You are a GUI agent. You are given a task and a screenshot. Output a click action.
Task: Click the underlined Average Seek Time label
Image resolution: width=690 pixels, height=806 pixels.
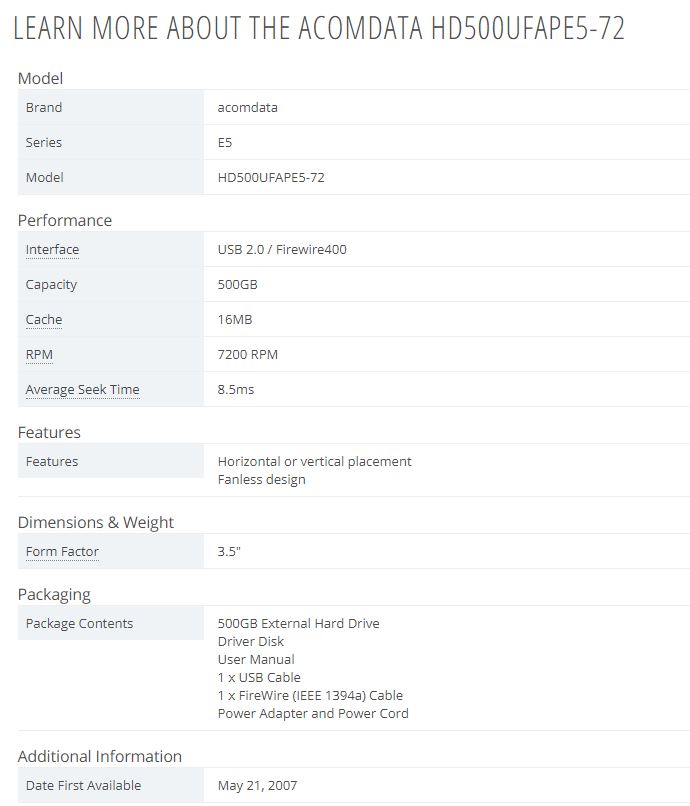[x=82, y=390]
